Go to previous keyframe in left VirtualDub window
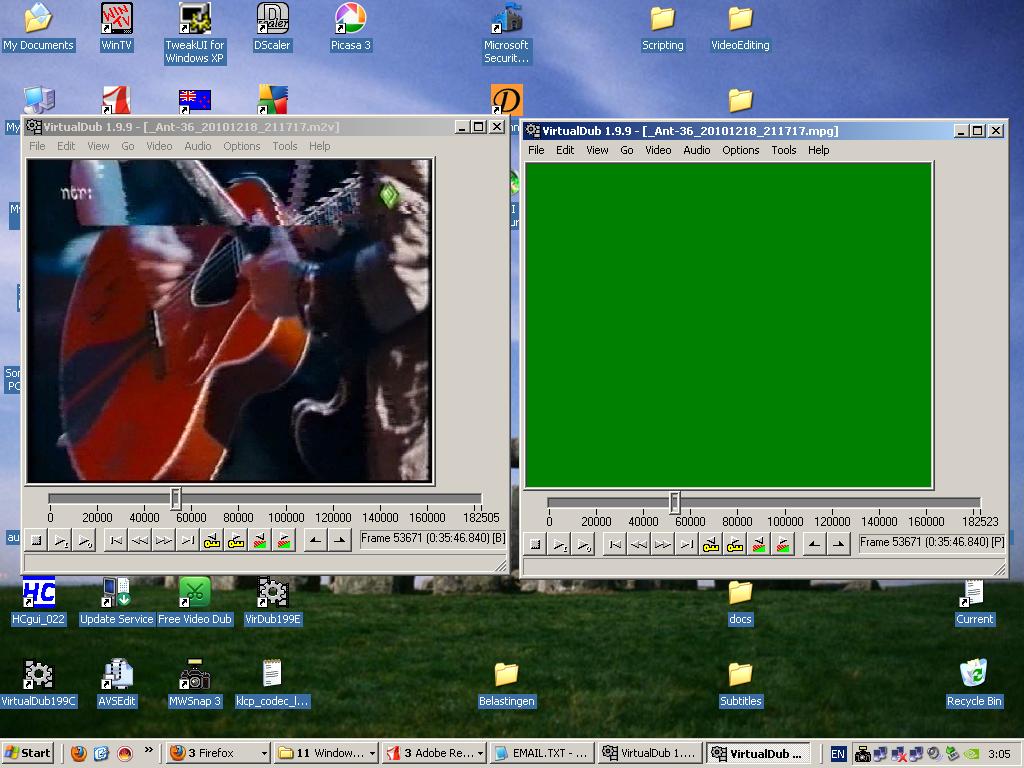Viewport: 1024px width, 768px height. coord(212,541)
